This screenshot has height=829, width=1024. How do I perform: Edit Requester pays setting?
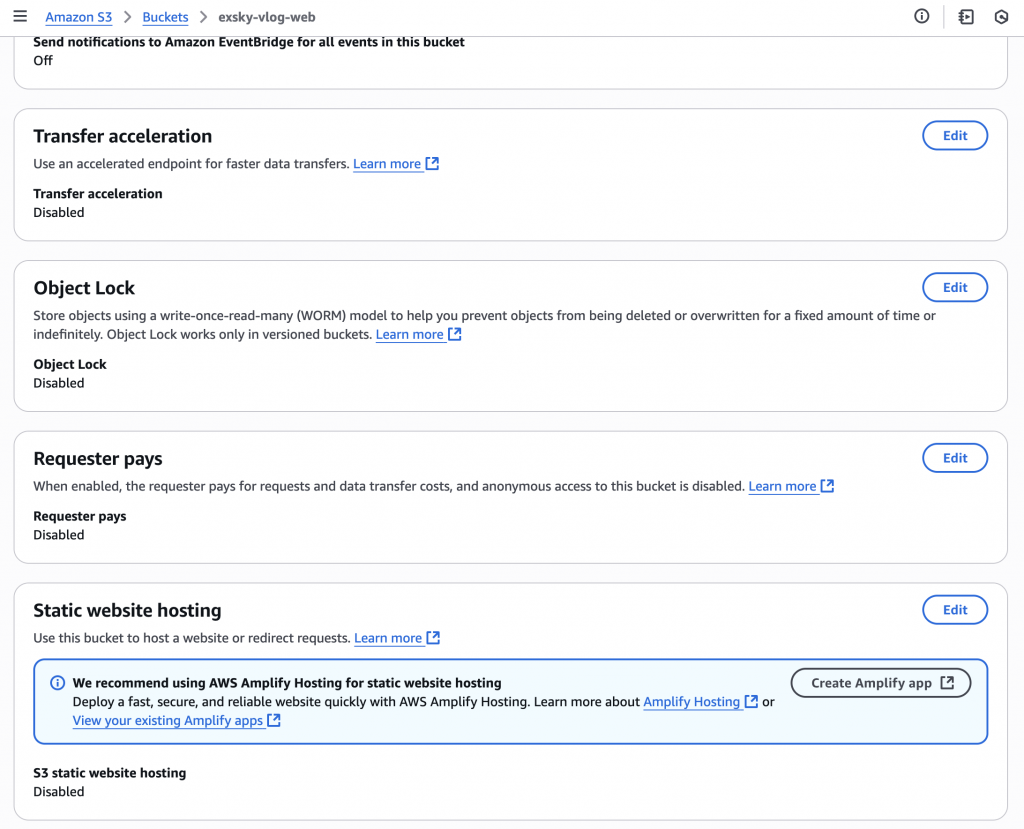(x=954, y=458)
